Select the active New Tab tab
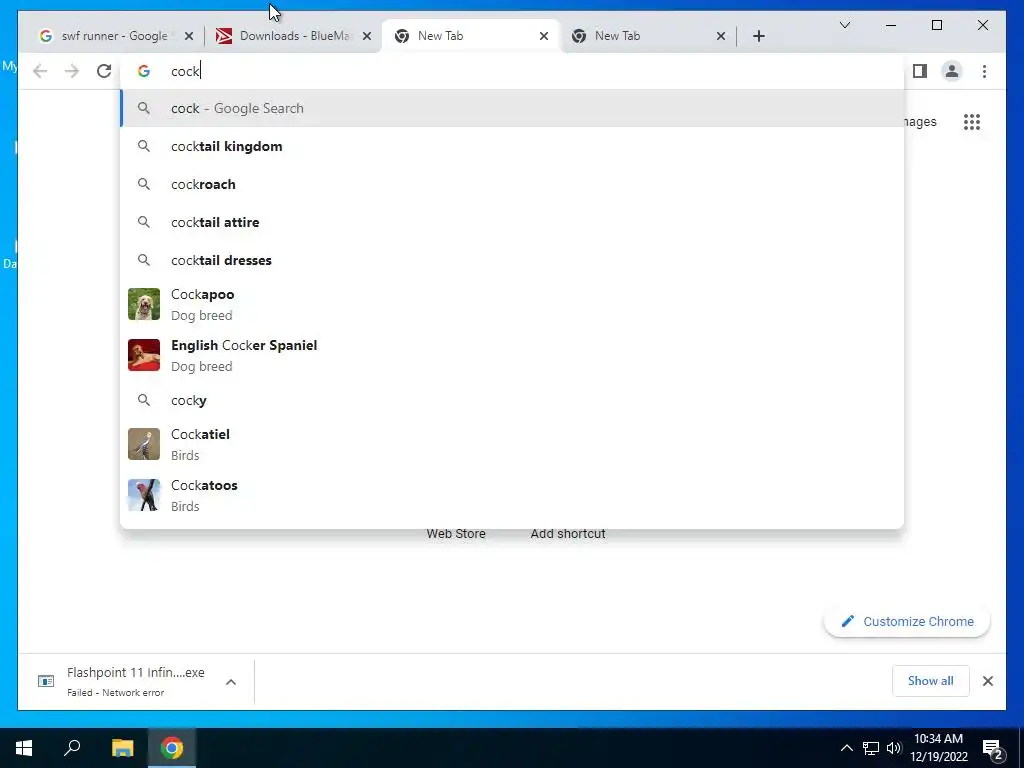 click(470, 36)
